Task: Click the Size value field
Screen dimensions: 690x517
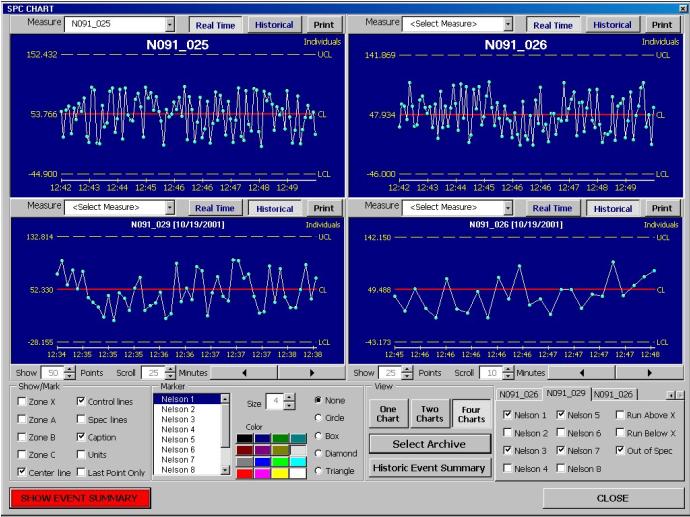Action: click(x=275, y=401)
